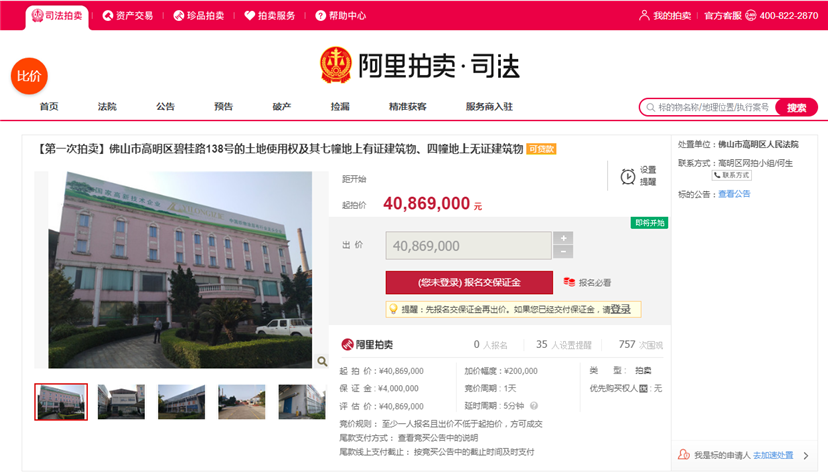The height and width of the screenshot is (476, 828).
Task: Go to 预告 navigation item
Action: click(223, 106)
